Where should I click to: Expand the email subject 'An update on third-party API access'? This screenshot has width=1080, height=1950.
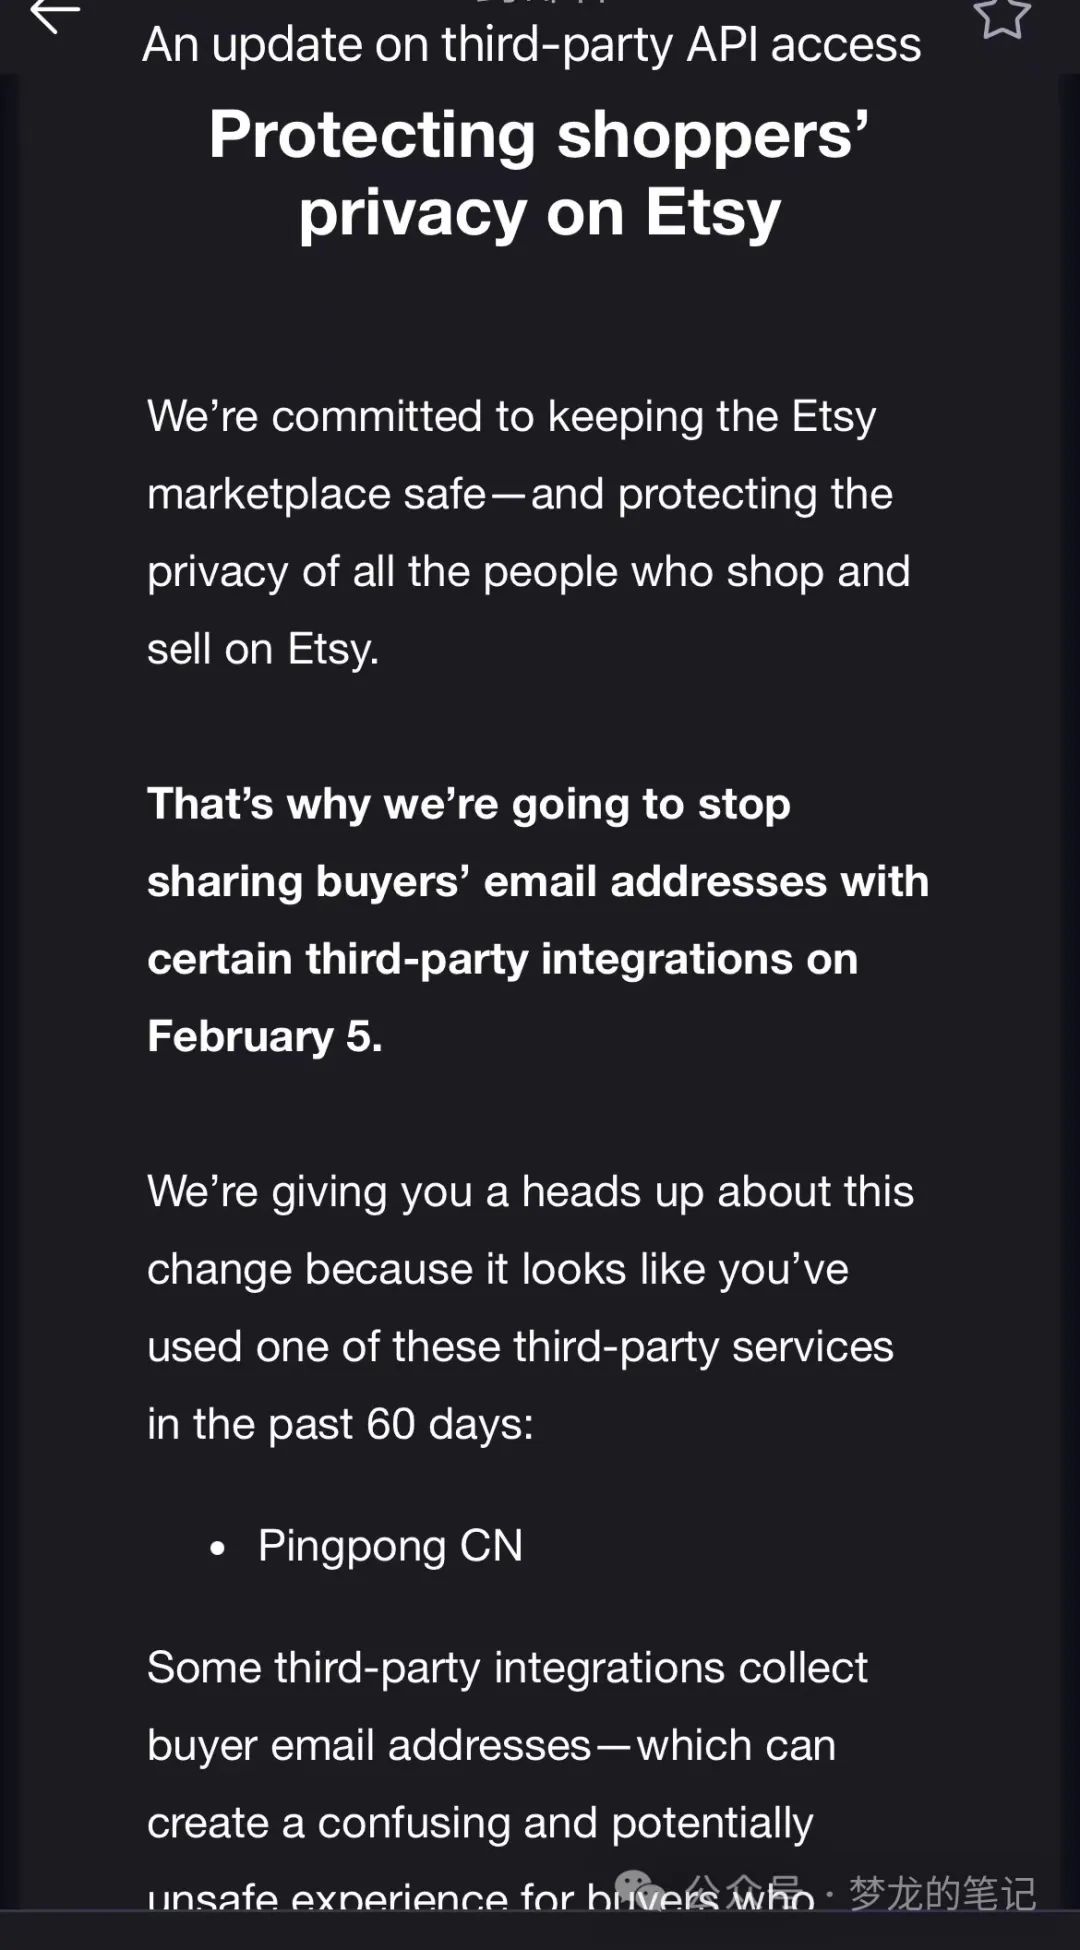tap(533, 44)
